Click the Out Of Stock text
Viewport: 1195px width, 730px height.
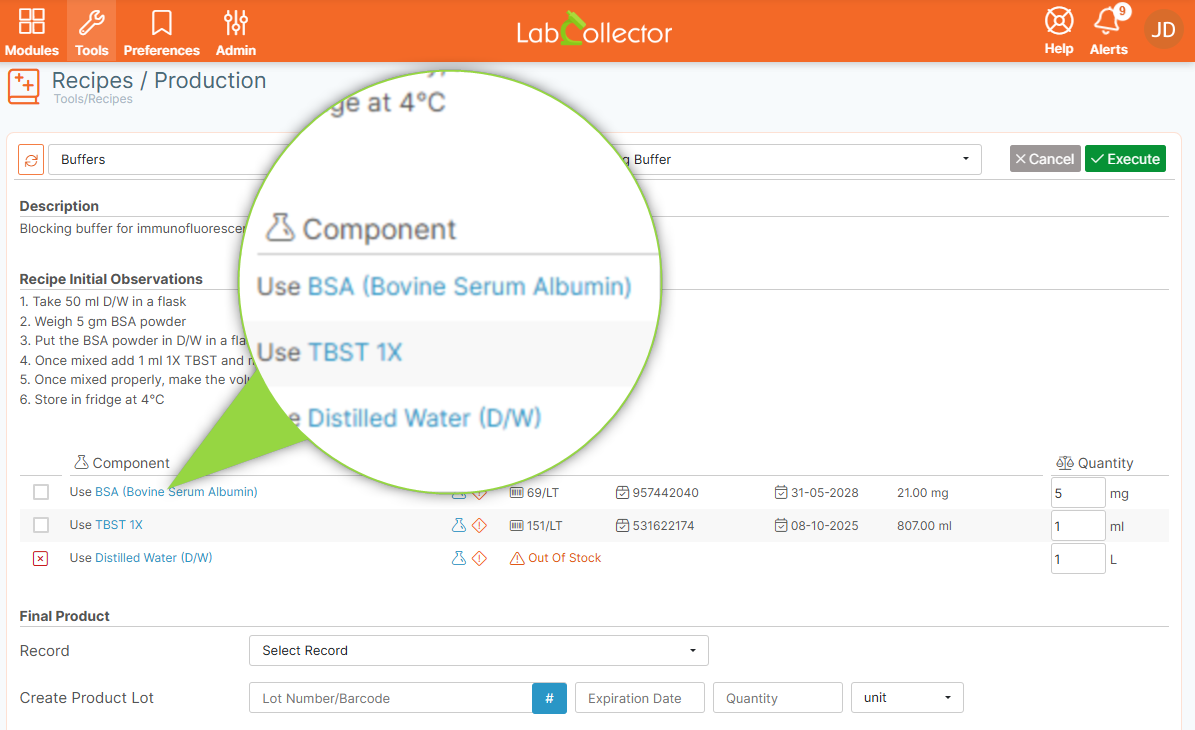(x=565, y=558)
